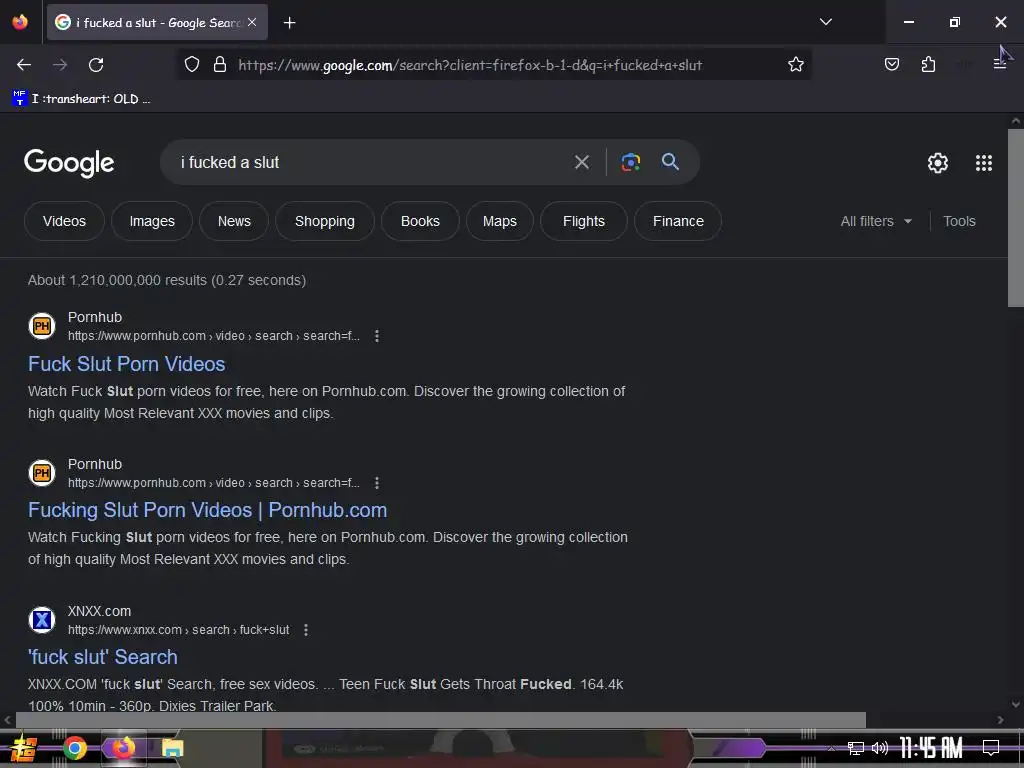List all tabs dropdown arrow
The image size is (1024, 768).
[x=825, y=22]
